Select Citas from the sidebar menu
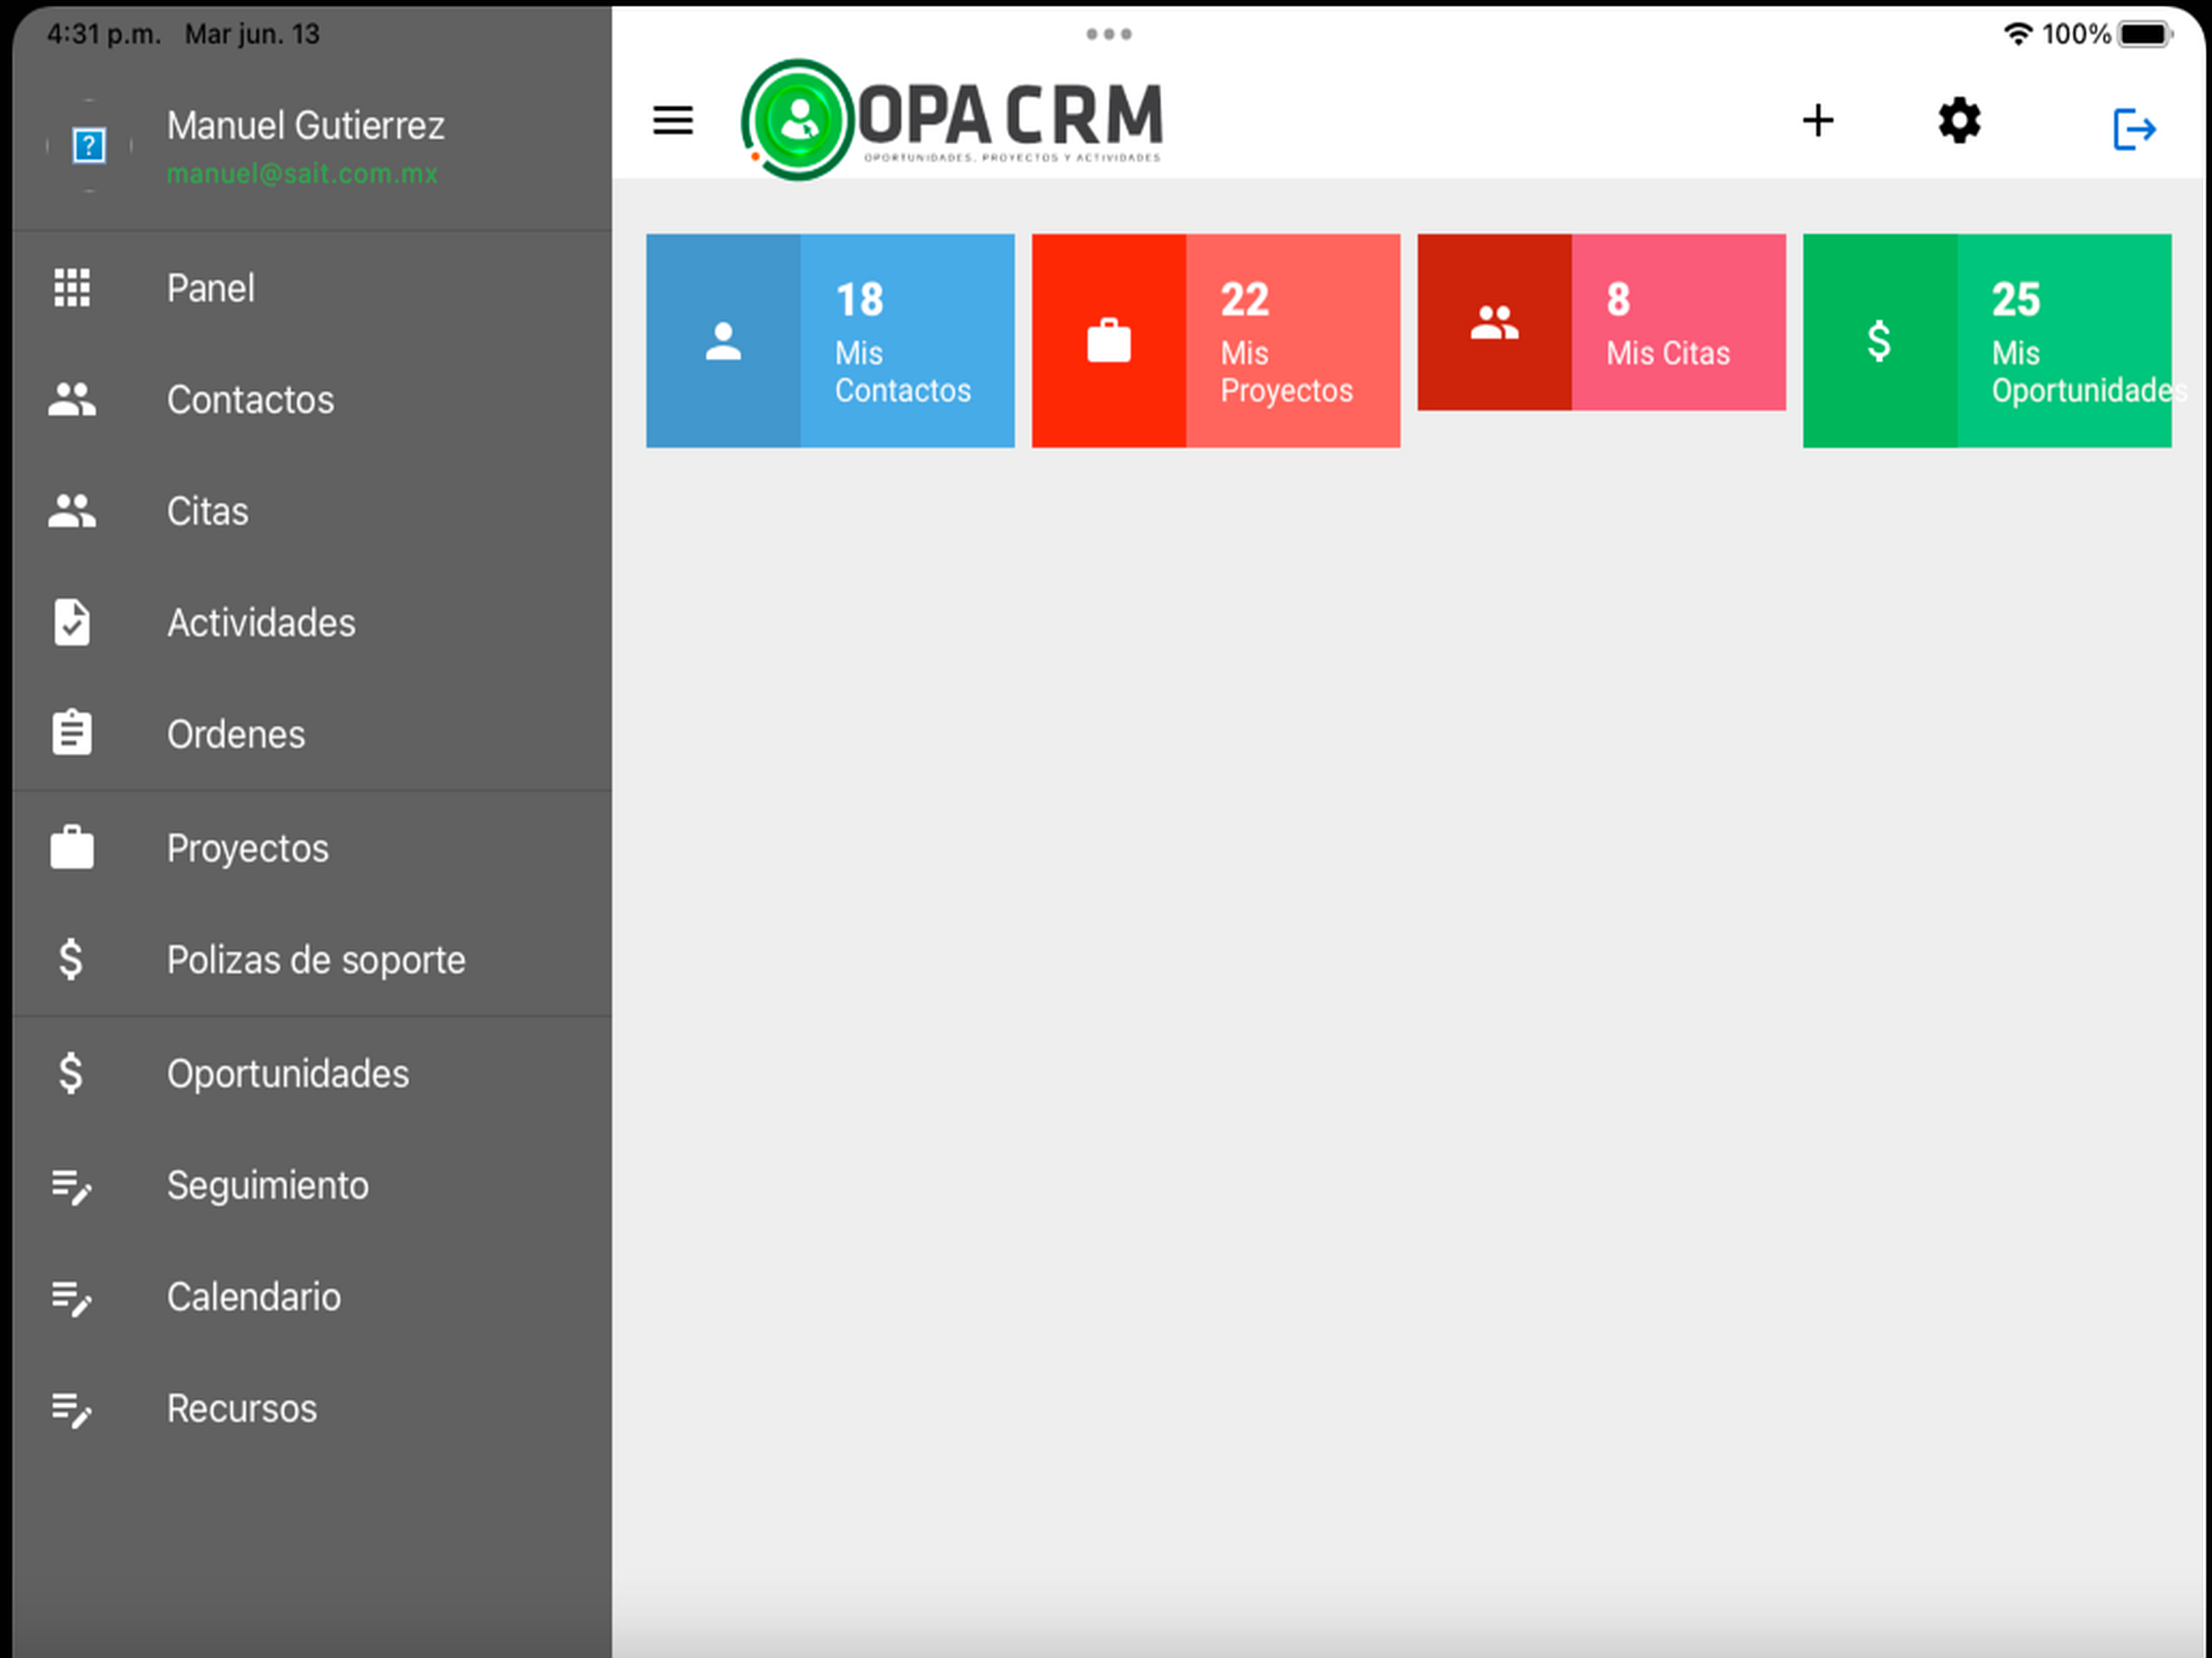This screenshot has height=1658, width=2212. tap(207, 511)
